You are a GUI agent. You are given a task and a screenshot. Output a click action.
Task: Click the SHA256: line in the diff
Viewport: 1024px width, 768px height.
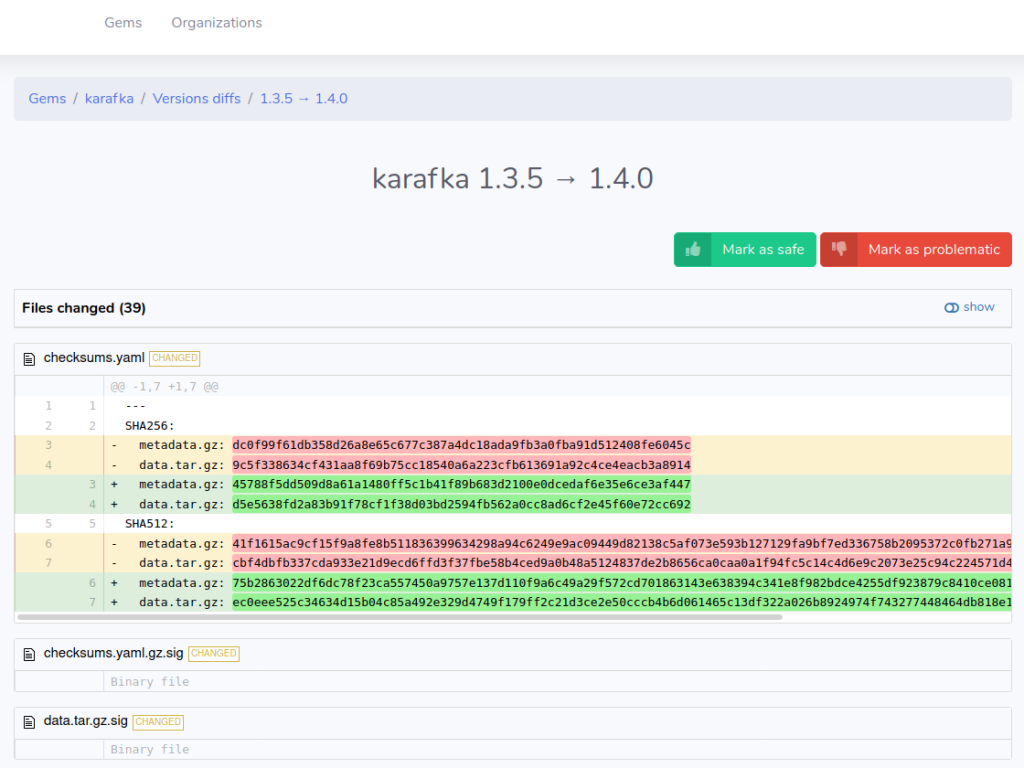[x=150, y=426]
